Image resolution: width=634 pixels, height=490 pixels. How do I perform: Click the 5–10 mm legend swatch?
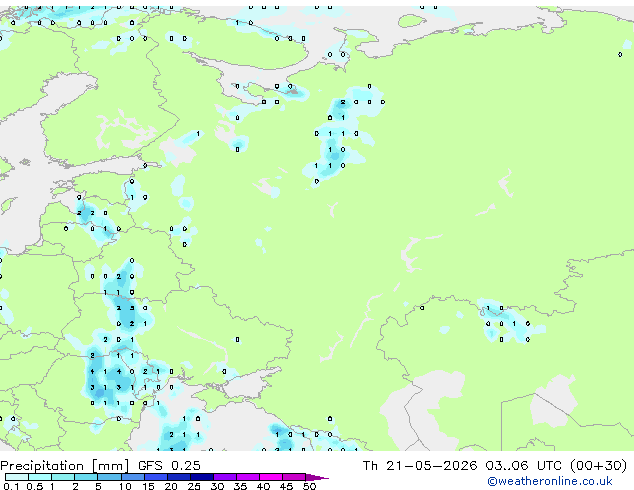click(x=109, y=477)
